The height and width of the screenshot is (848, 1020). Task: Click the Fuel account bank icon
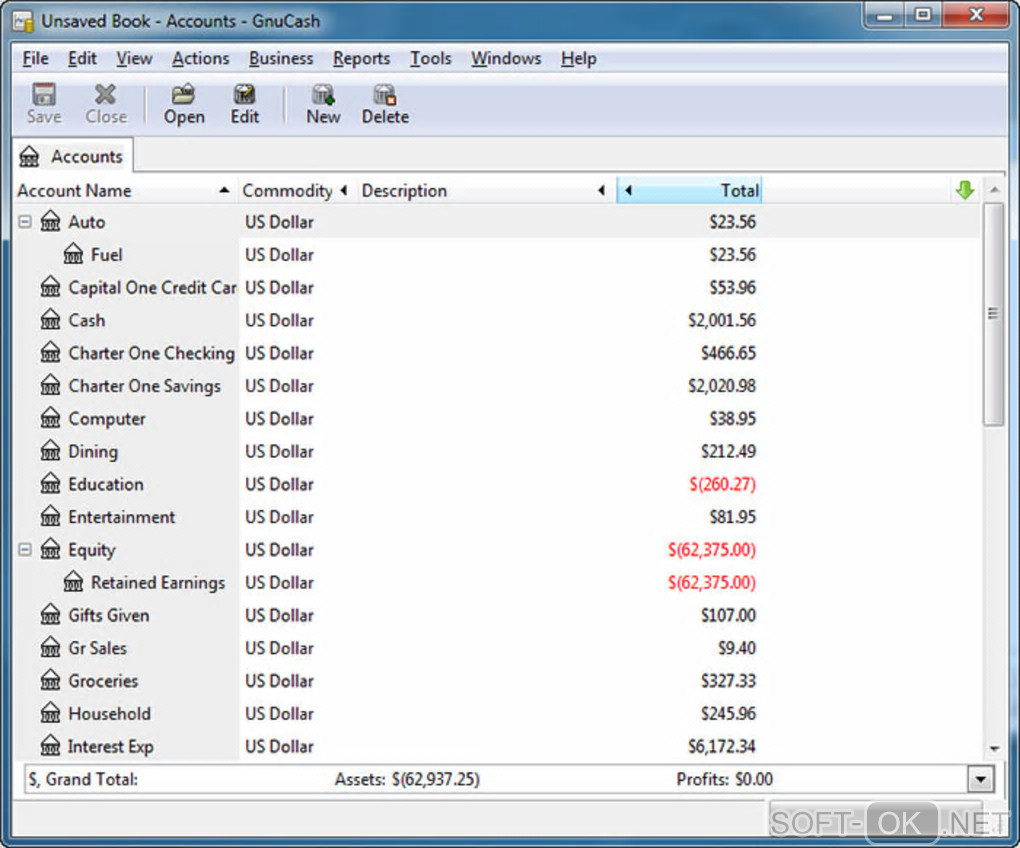point(74,254)
